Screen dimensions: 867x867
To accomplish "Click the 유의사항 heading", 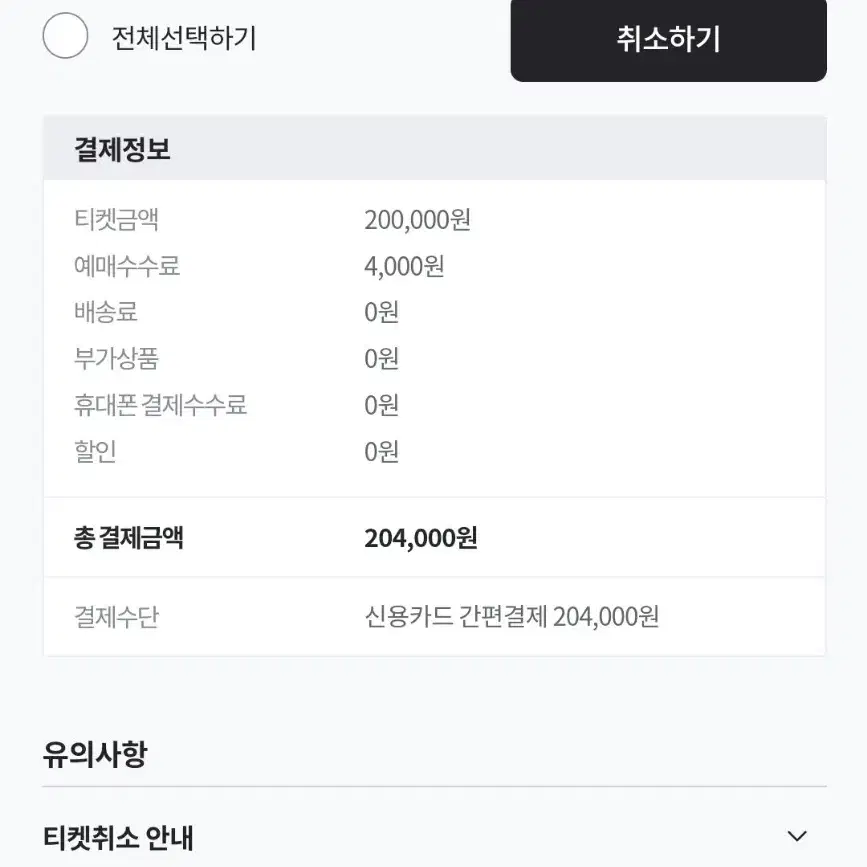I will pyautogui.click(x=95, y=754).
